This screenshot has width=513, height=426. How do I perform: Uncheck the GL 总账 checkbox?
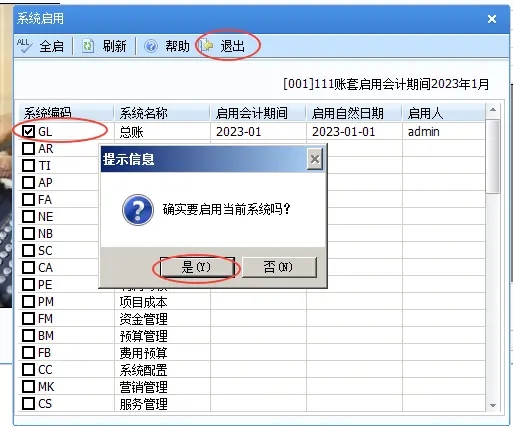click(x=28, y=131)
